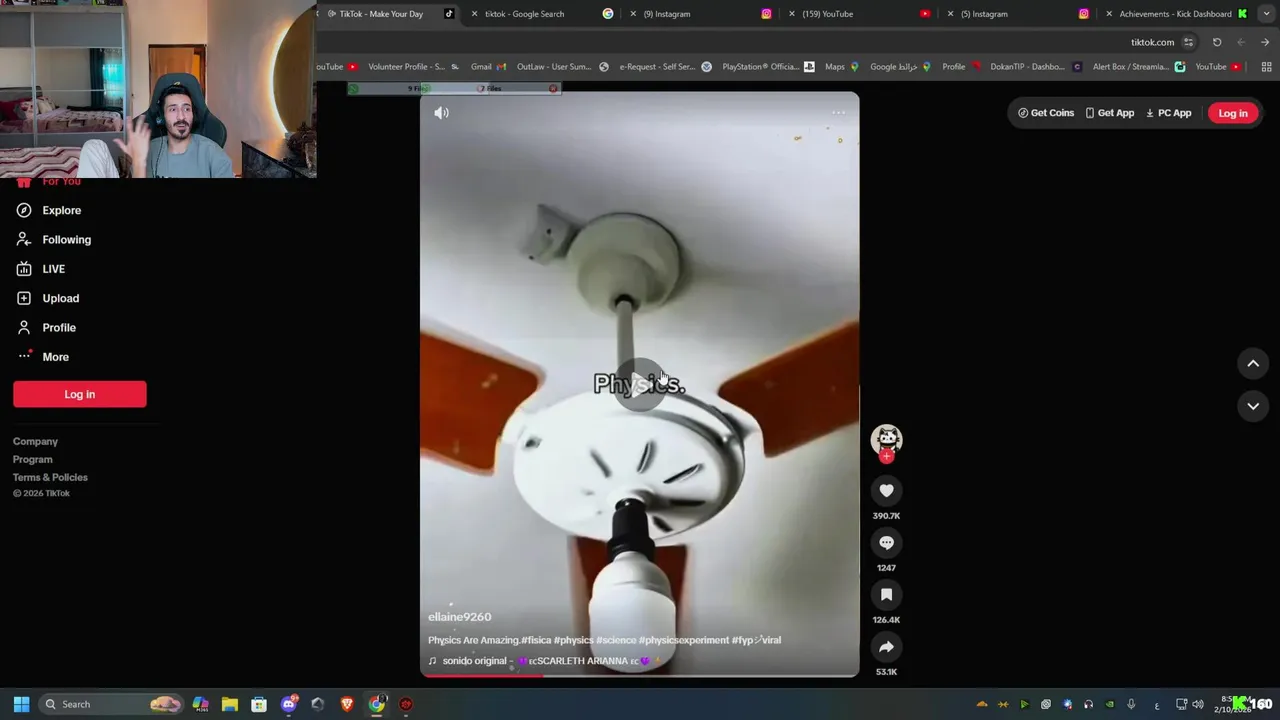Click the tiktok.com address field
Screen dimensions: 1280x720
[x=1153, y=42]
